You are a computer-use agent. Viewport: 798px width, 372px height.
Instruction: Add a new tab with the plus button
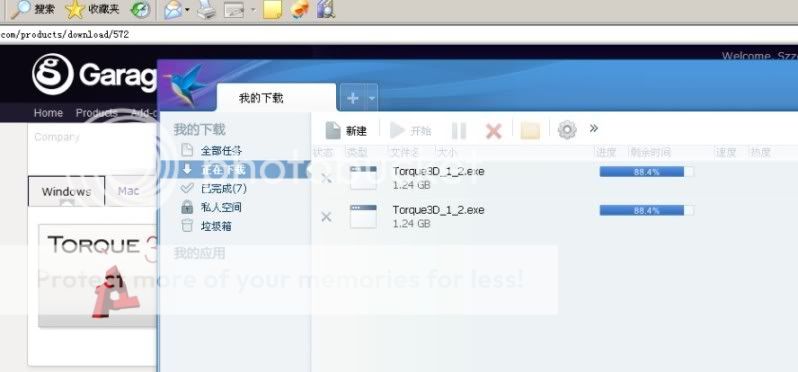353,98
